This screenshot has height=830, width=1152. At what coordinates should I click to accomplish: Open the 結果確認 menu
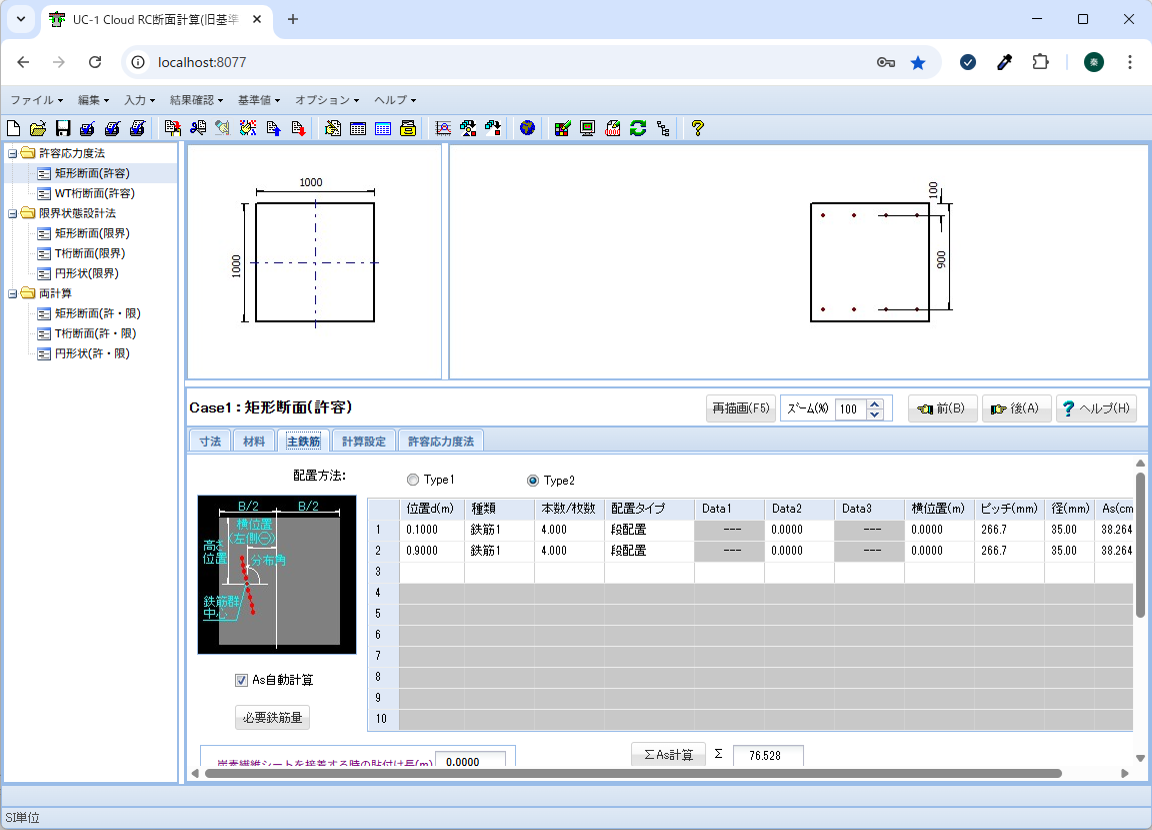pos(196,100)
